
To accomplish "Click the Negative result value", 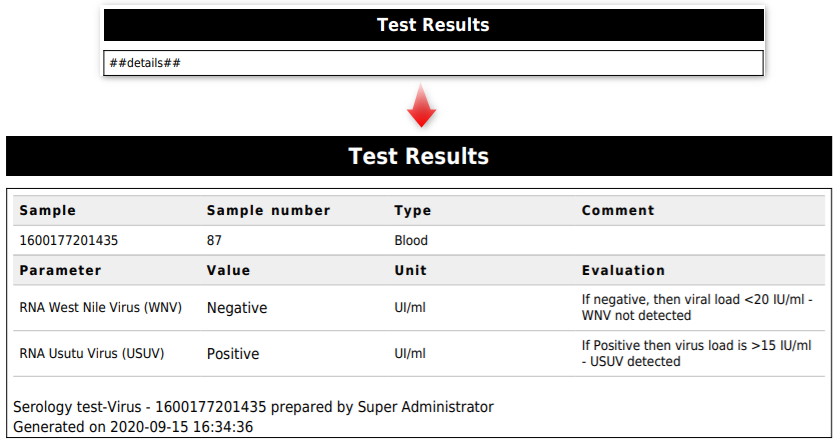I will [237, 308].
